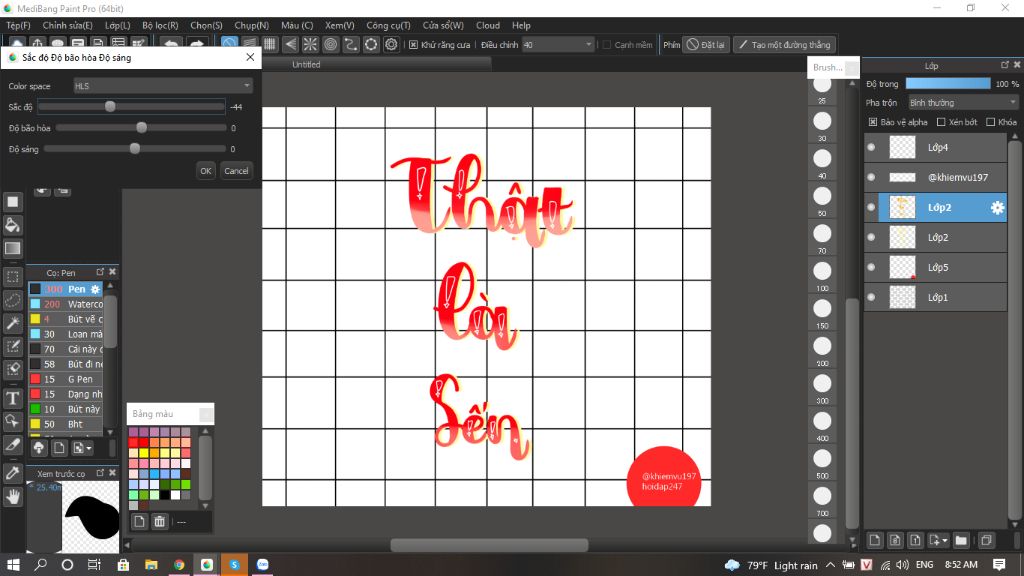Screen dimensions: 1024x576
Task: Delete color with the palette trash icon
Action: coord(159,521)
